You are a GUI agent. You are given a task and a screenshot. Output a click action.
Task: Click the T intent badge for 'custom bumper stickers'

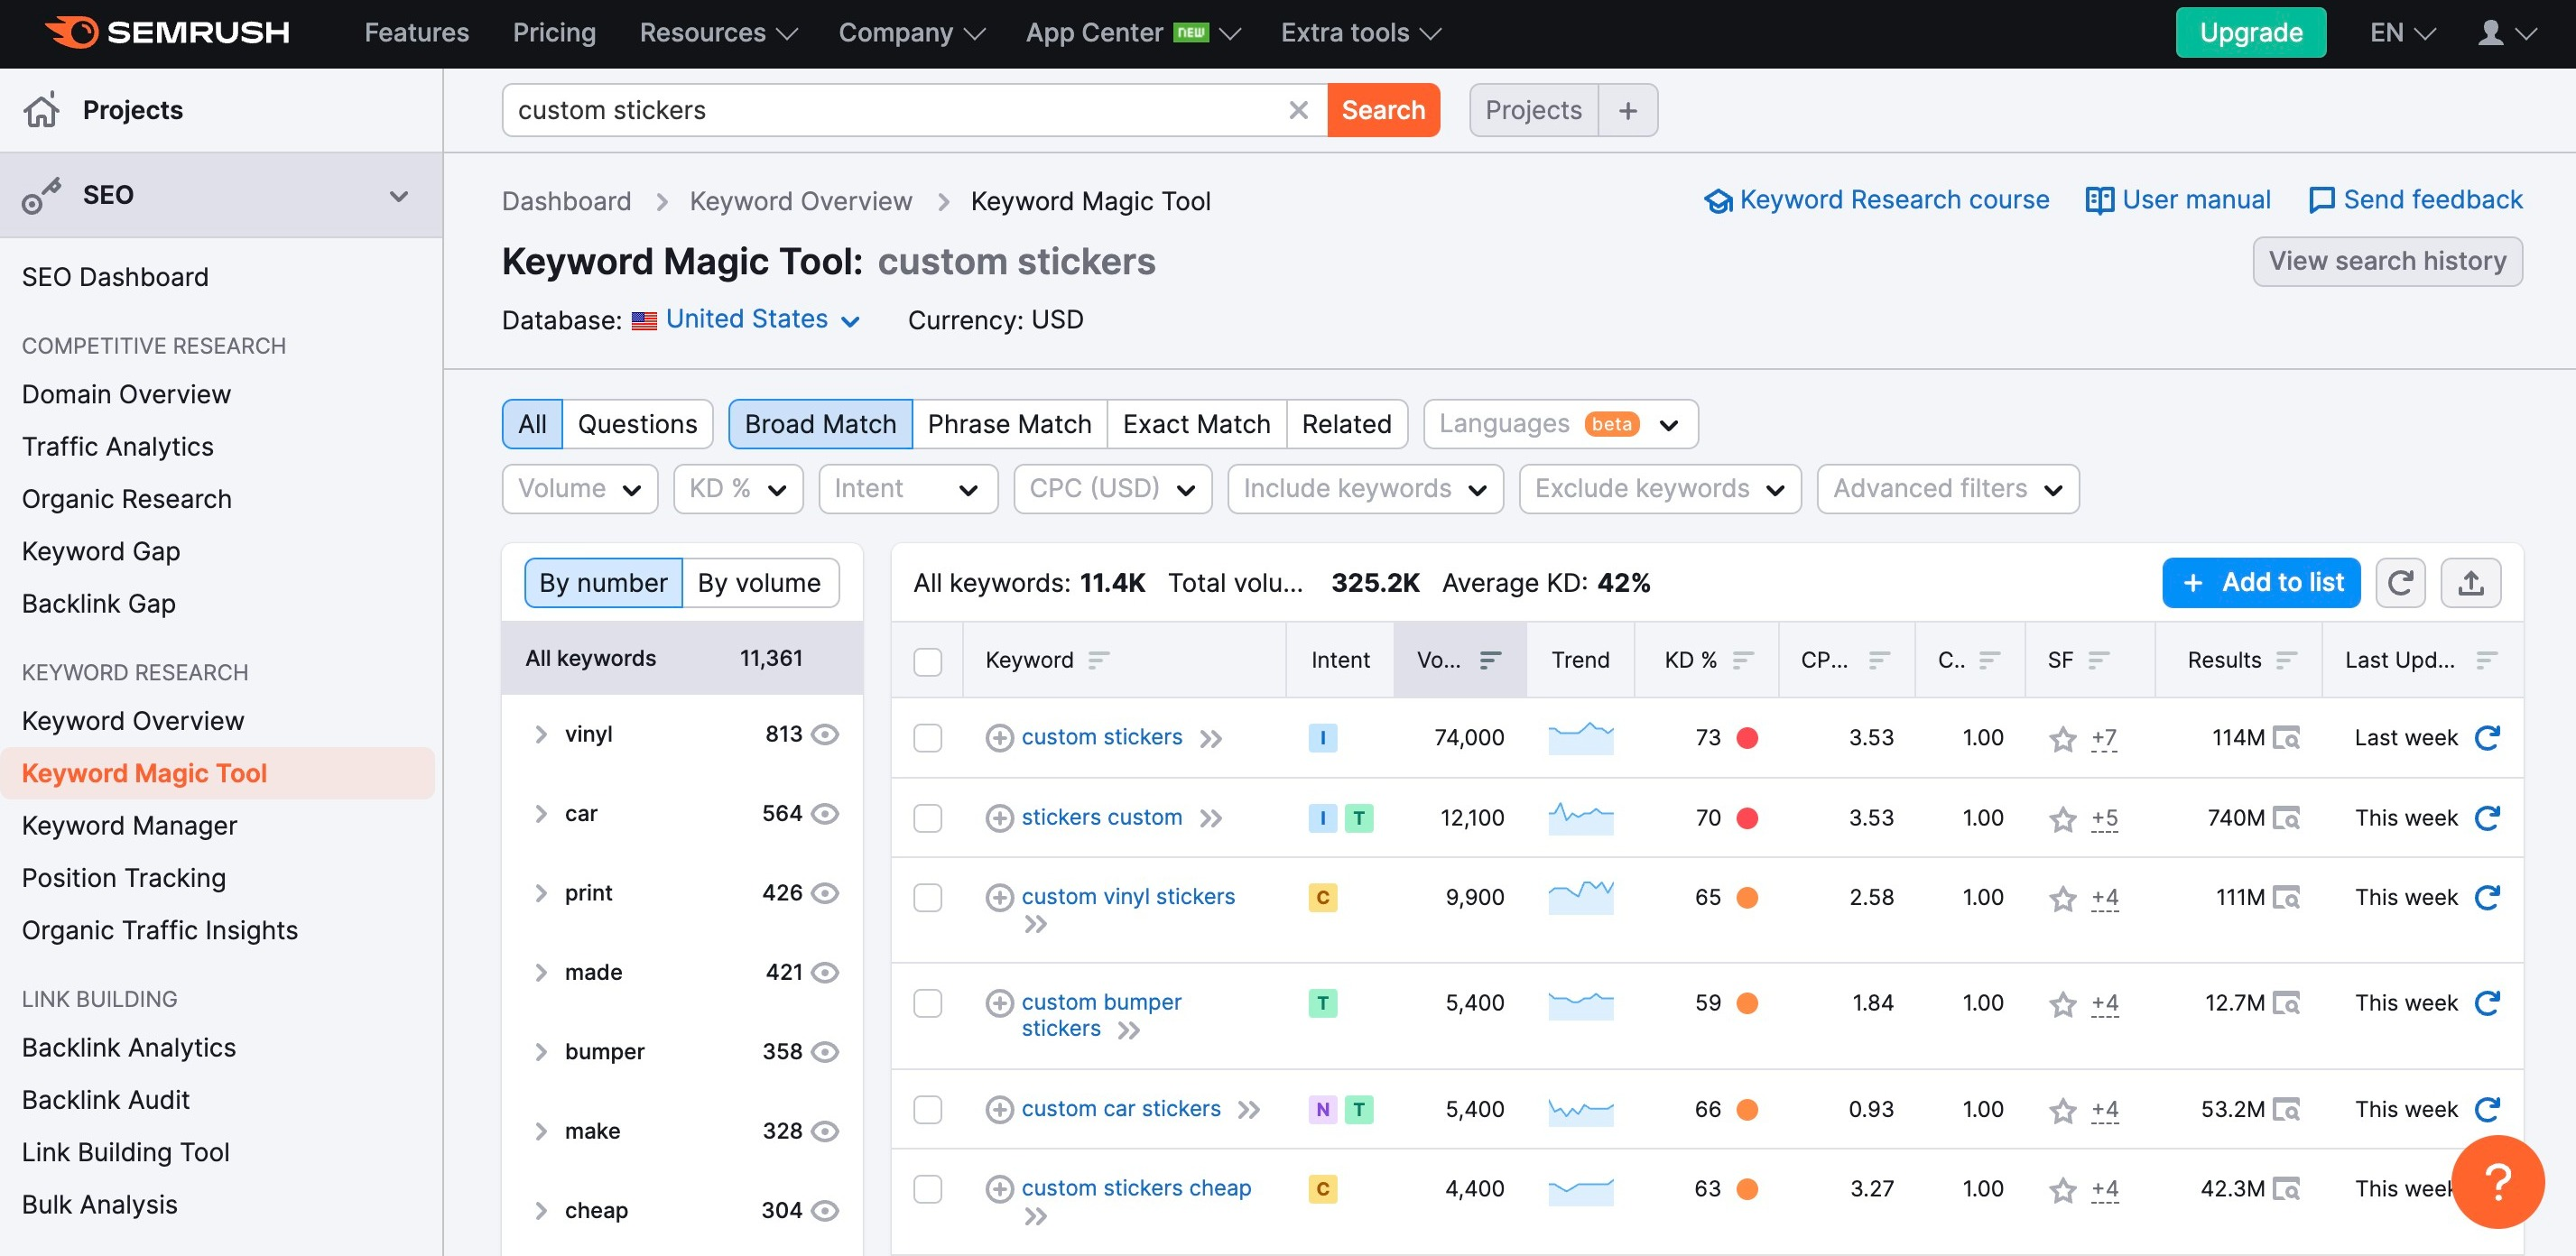[1322, 1003]
